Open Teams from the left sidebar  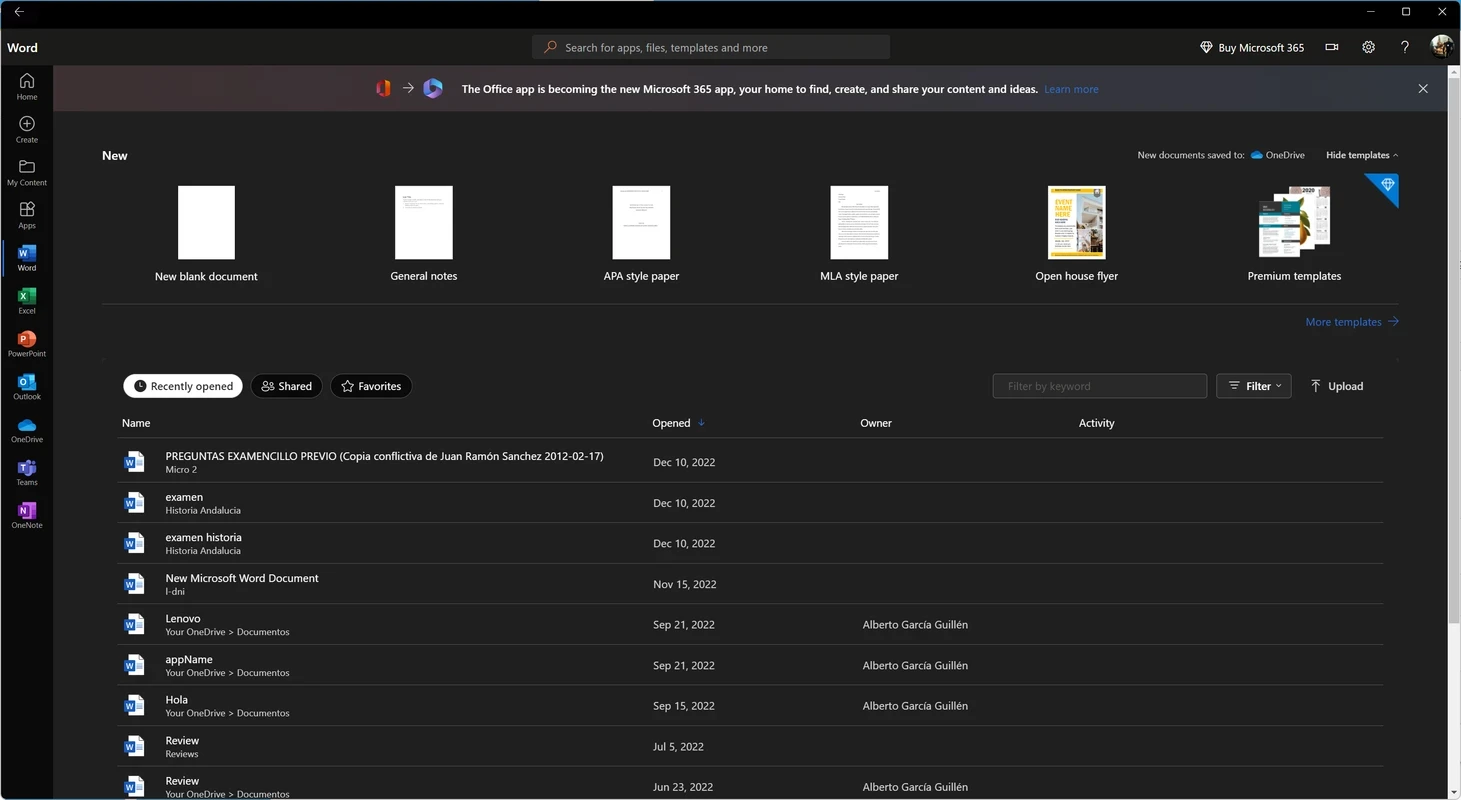(27, 473)
